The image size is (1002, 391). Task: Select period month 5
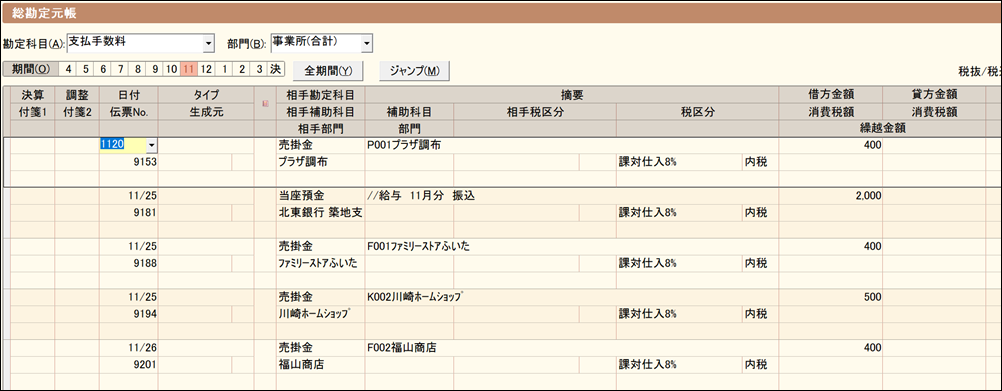click(85, 69)
